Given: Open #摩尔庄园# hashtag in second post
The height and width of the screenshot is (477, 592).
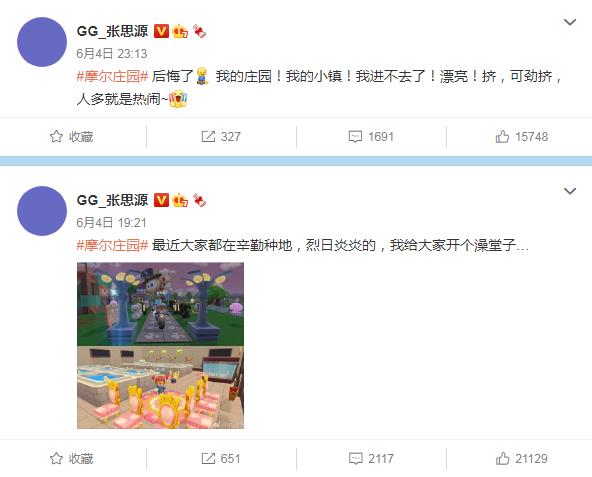Looking at the screenshot, I should [x=112, y=245].
